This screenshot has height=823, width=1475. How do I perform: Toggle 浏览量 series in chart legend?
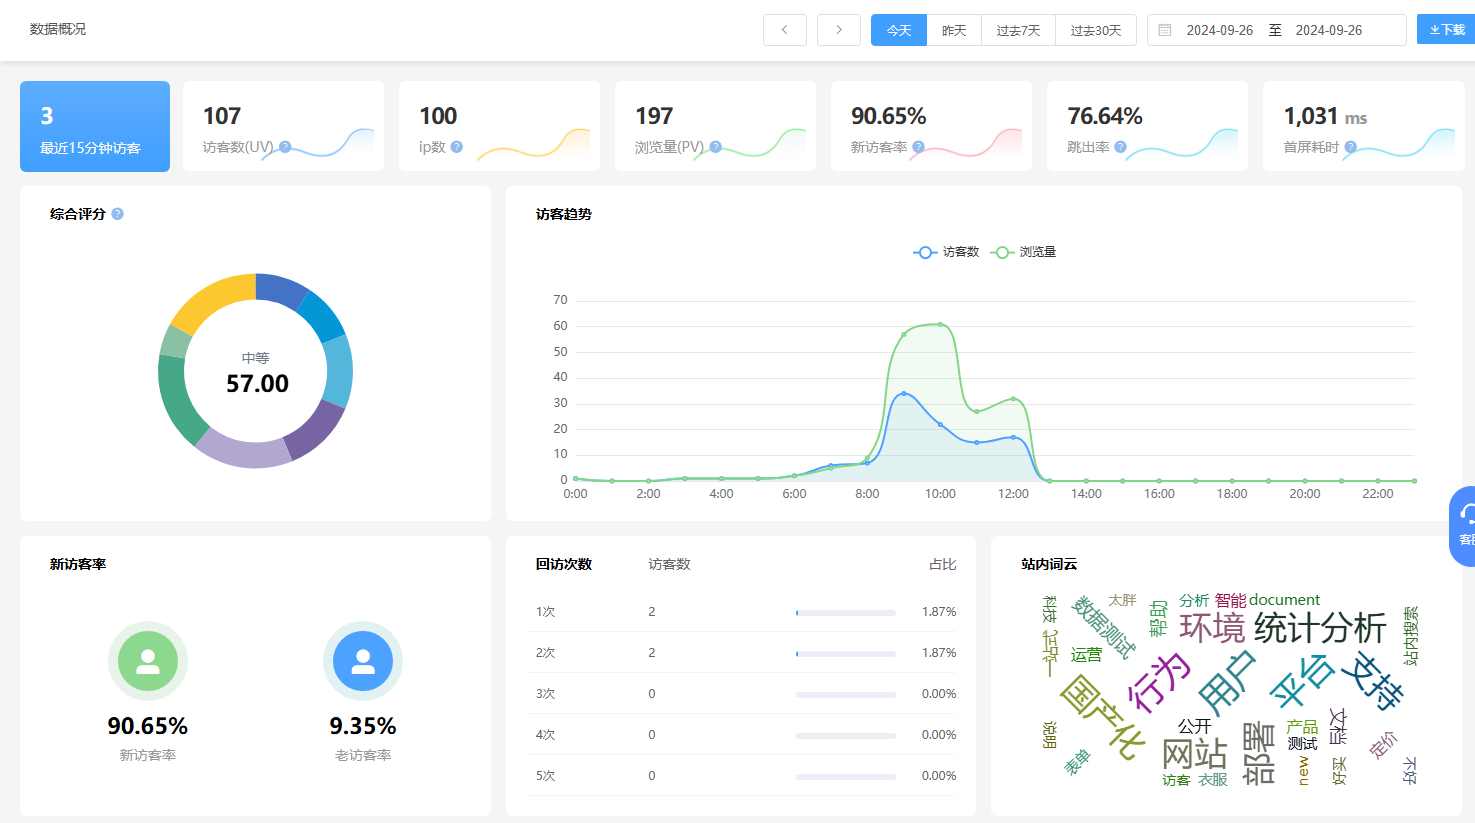(x=1023, y=252)
